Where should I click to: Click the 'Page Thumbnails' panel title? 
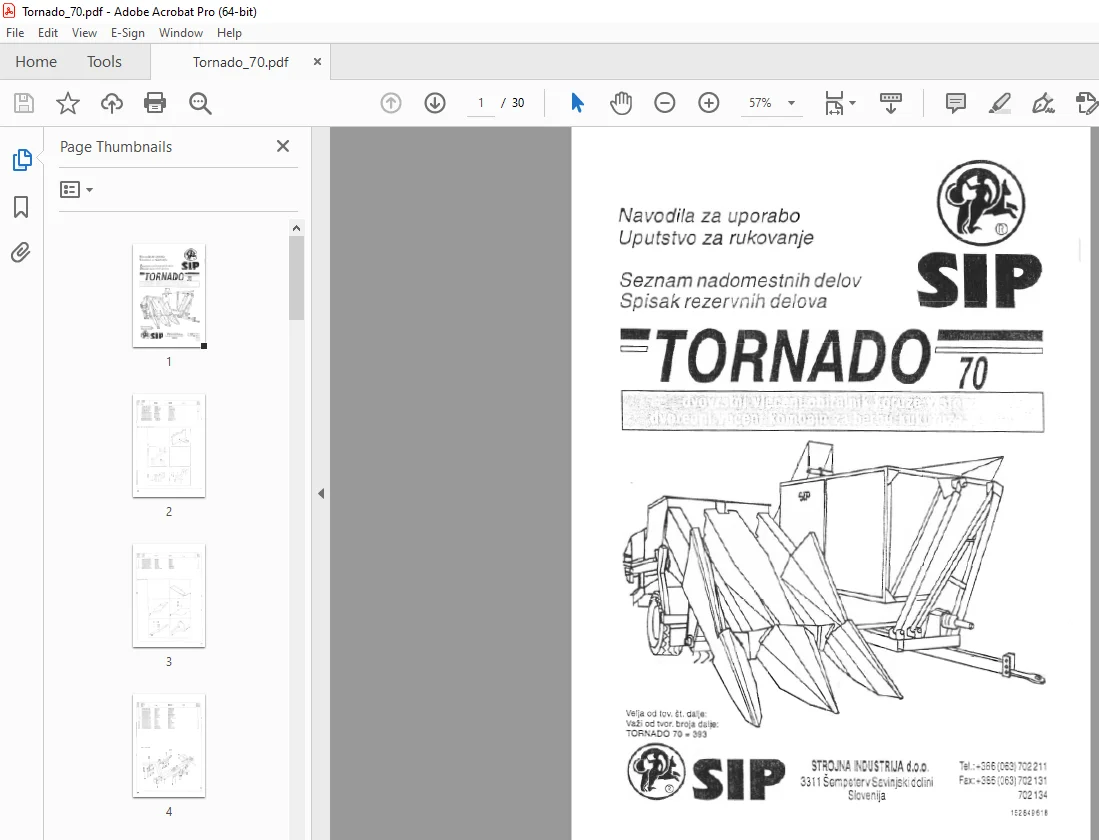116,147
